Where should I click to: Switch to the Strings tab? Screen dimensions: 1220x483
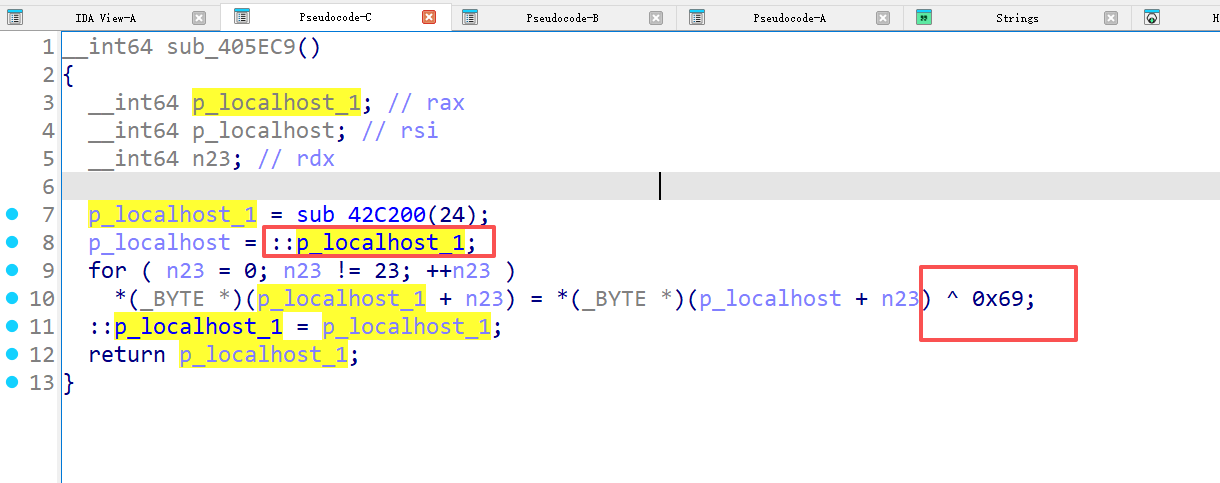tap(1016, 18)
